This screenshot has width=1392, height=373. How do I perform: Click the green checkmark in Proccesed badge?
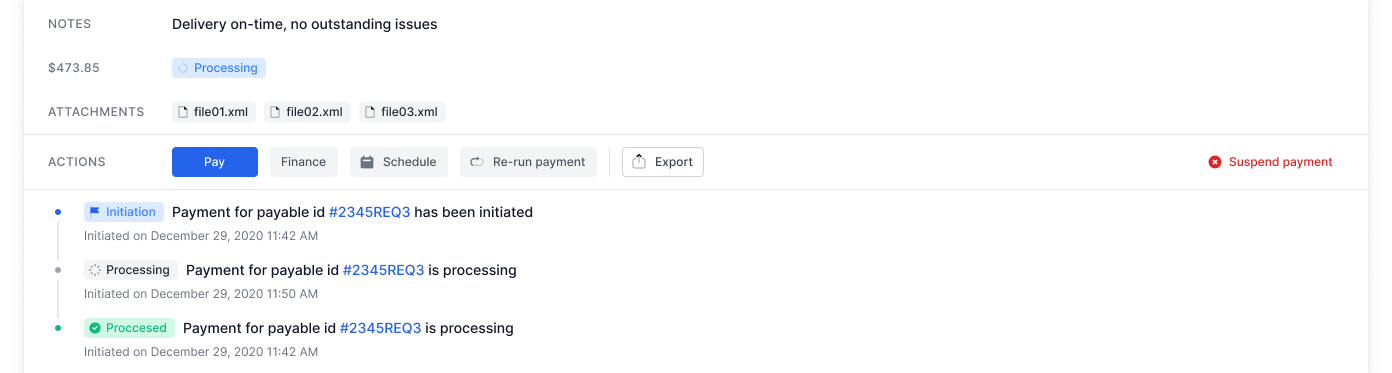pos(94,328)
